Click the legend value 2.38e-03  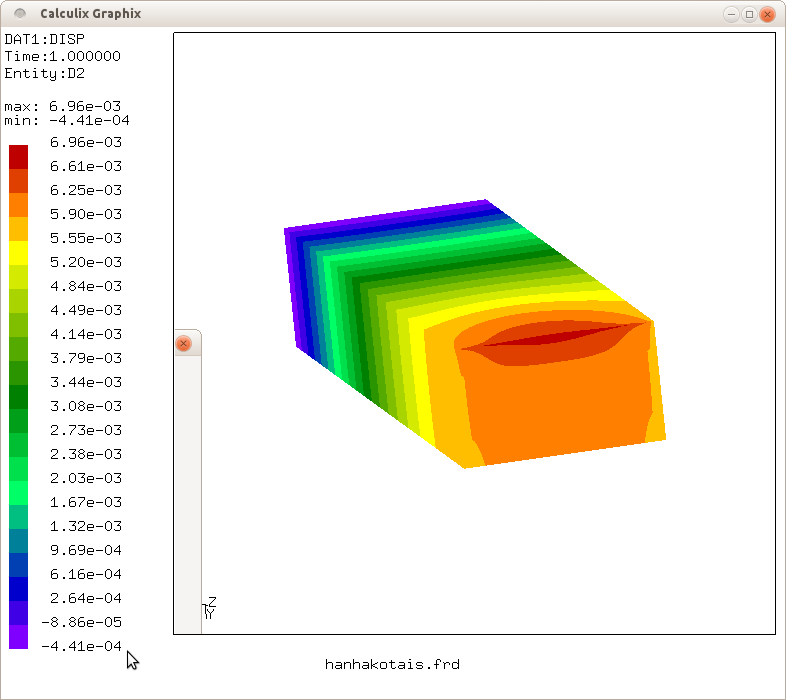click(86, 454)
